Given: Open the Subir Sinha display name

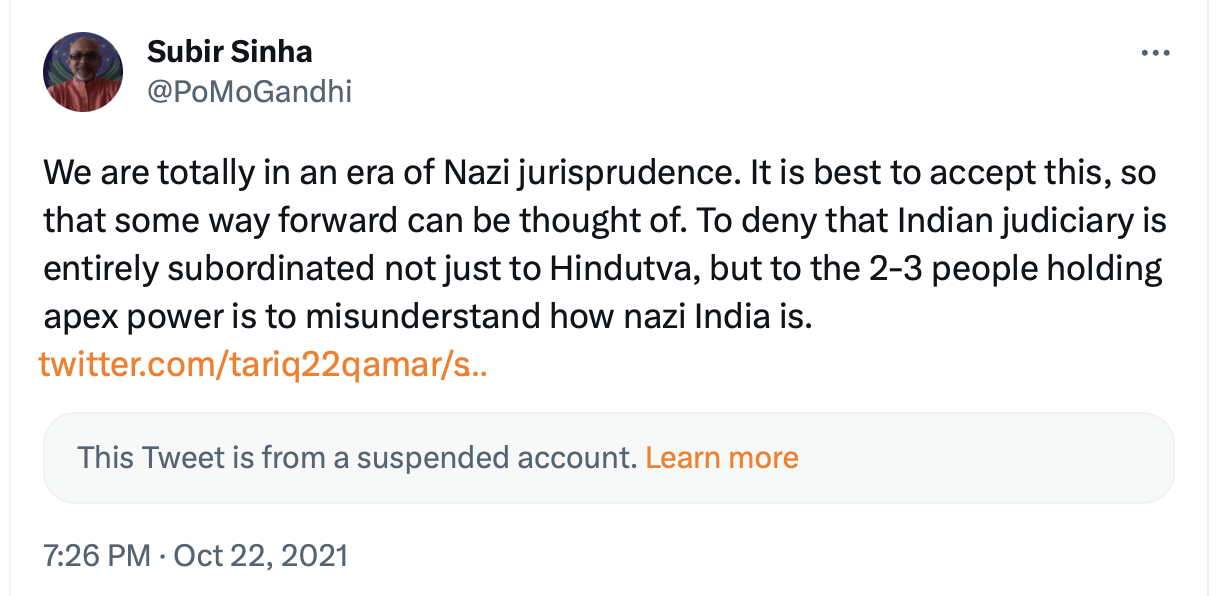Looking at the screenshot, I should [229, 52].
